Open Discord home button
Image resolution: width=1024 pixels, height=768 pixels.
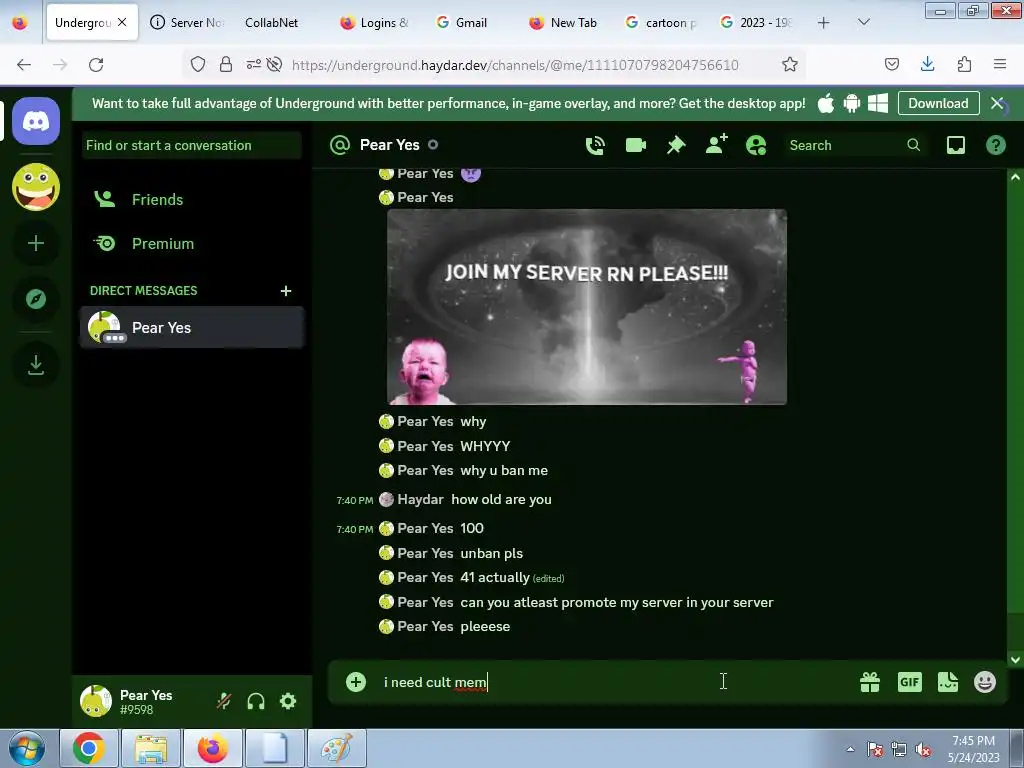[x=36, y=121]
